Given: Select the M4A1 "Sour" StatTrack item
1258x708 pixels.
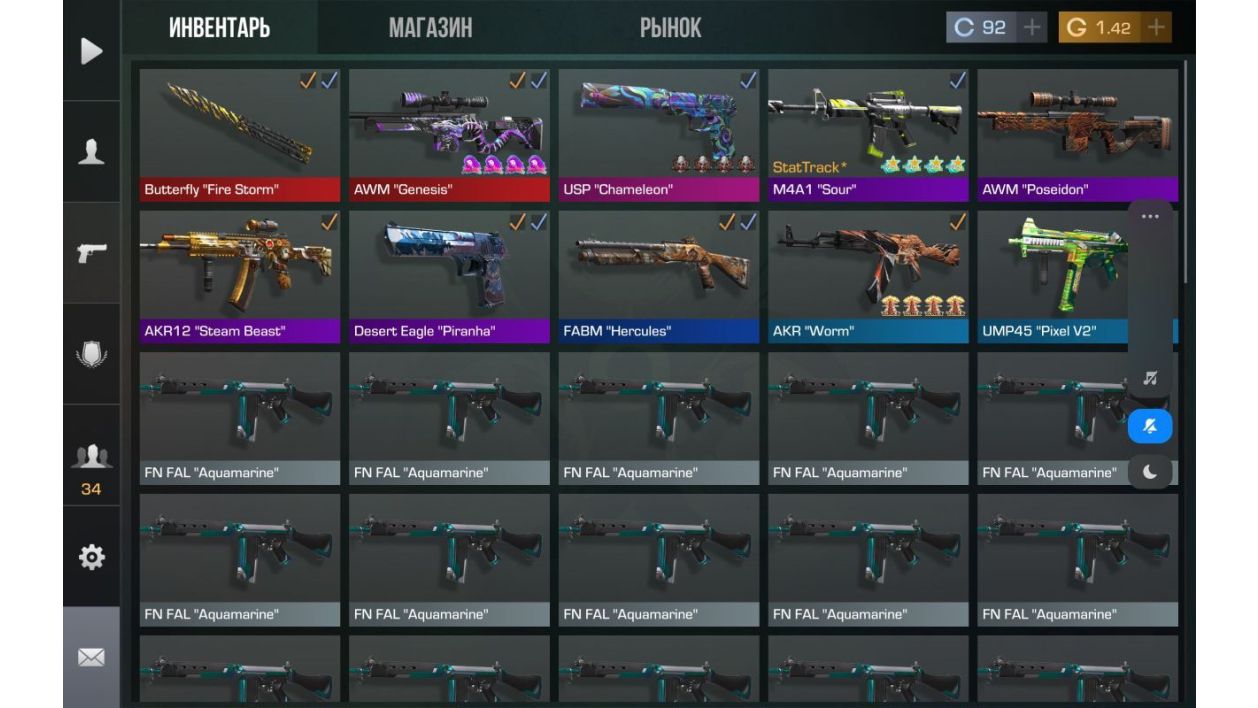Looking at the screenshot, I should coord(868,135).
